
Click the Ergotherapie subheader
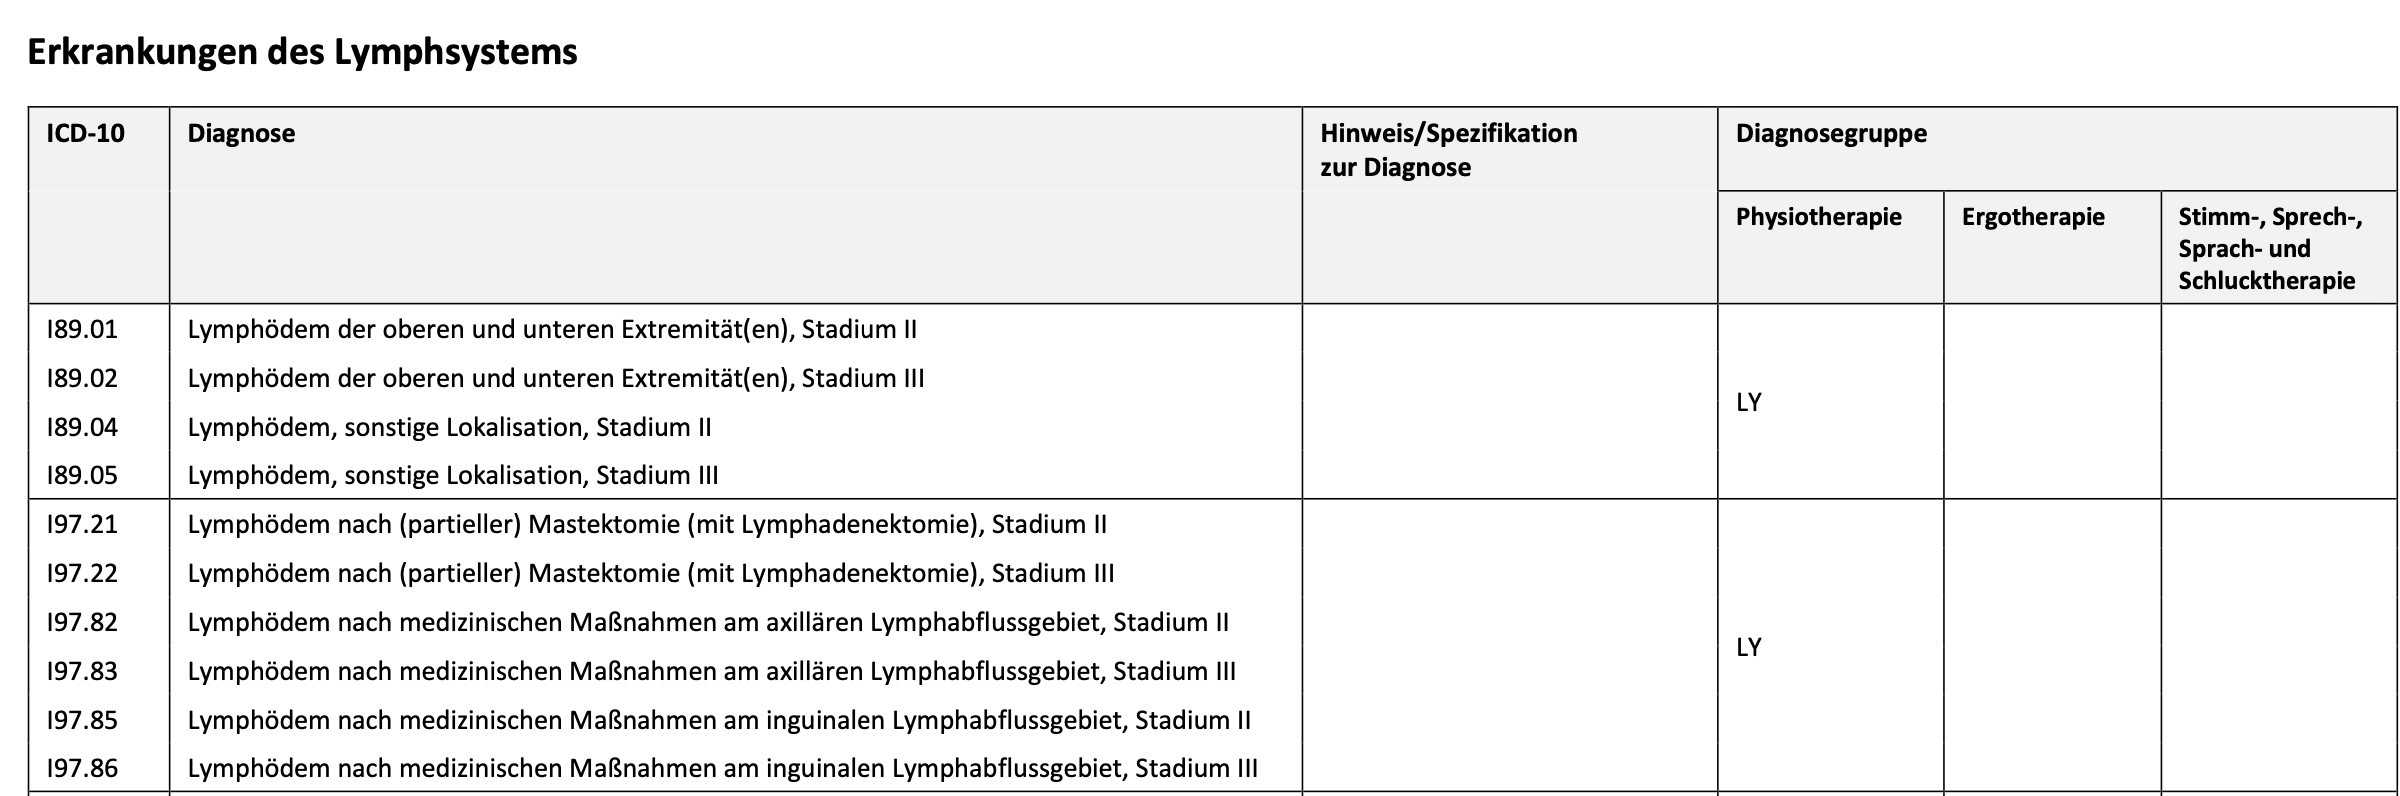point(2033,217)
